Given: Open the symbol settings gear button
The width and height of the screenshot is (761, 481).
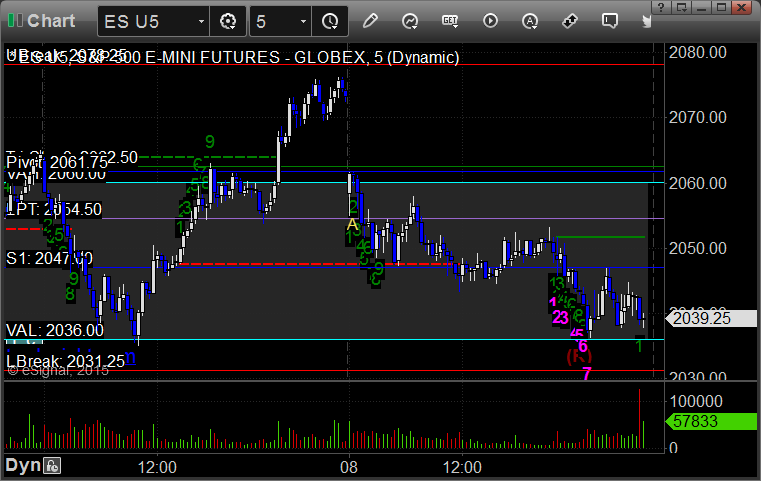Looking at the screenshot, I should [x=228, y=21].
